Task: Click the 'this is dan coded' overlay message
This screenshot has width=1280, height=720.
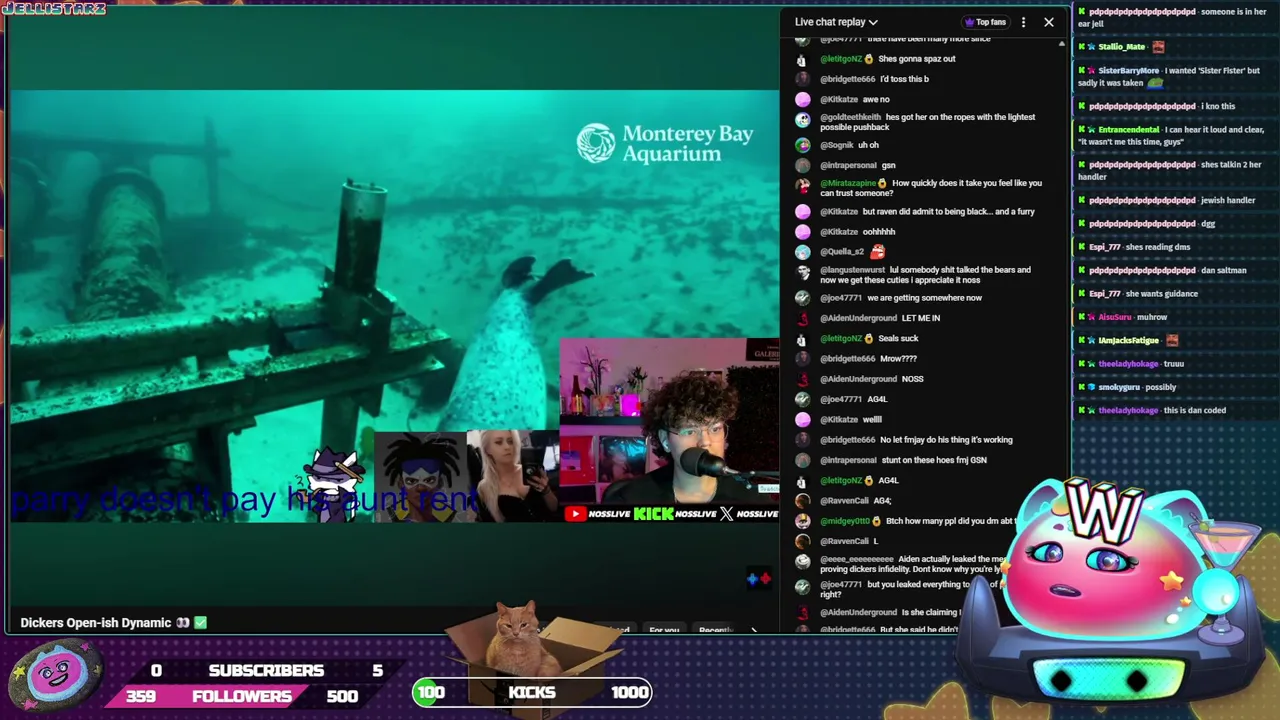Action: [x=1195, y=410]
